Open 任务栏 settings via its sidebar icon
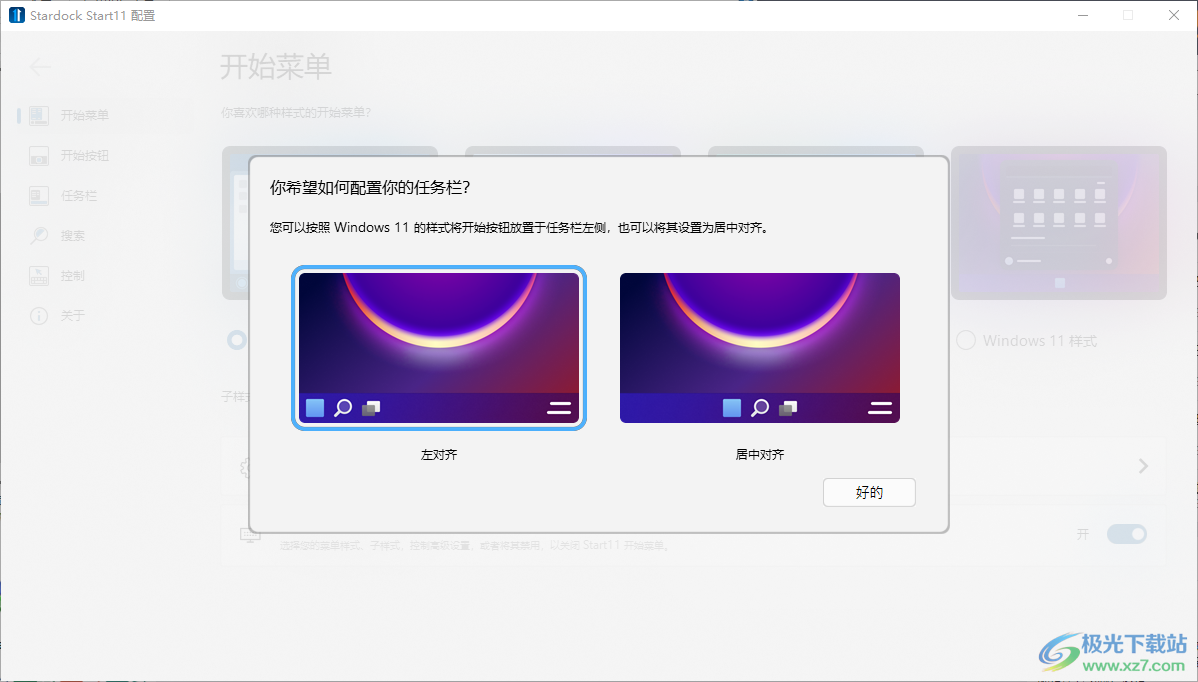This screenshot has height=682, width=1198. [x=38, y=195]
